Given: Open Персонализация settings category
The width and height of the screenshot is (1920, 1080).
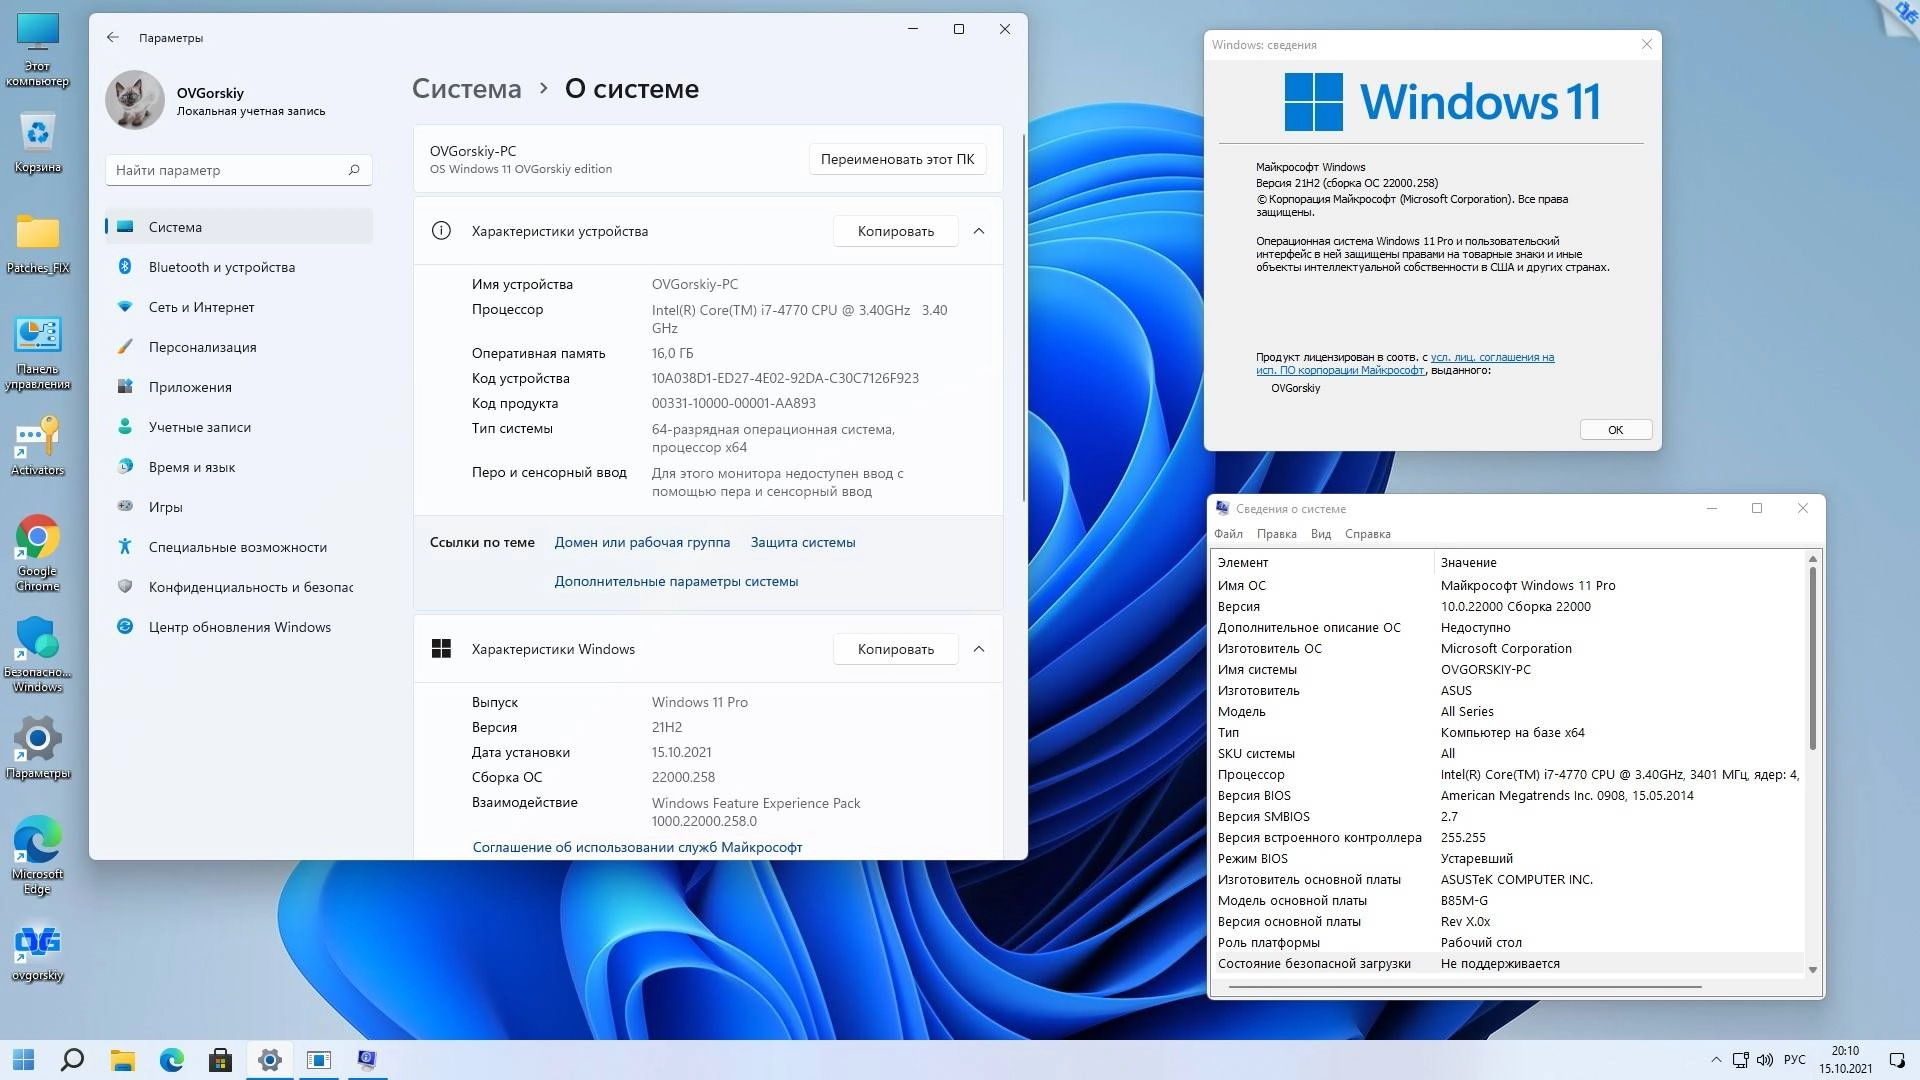Looking at the screenshot, I should pos(203,347).
